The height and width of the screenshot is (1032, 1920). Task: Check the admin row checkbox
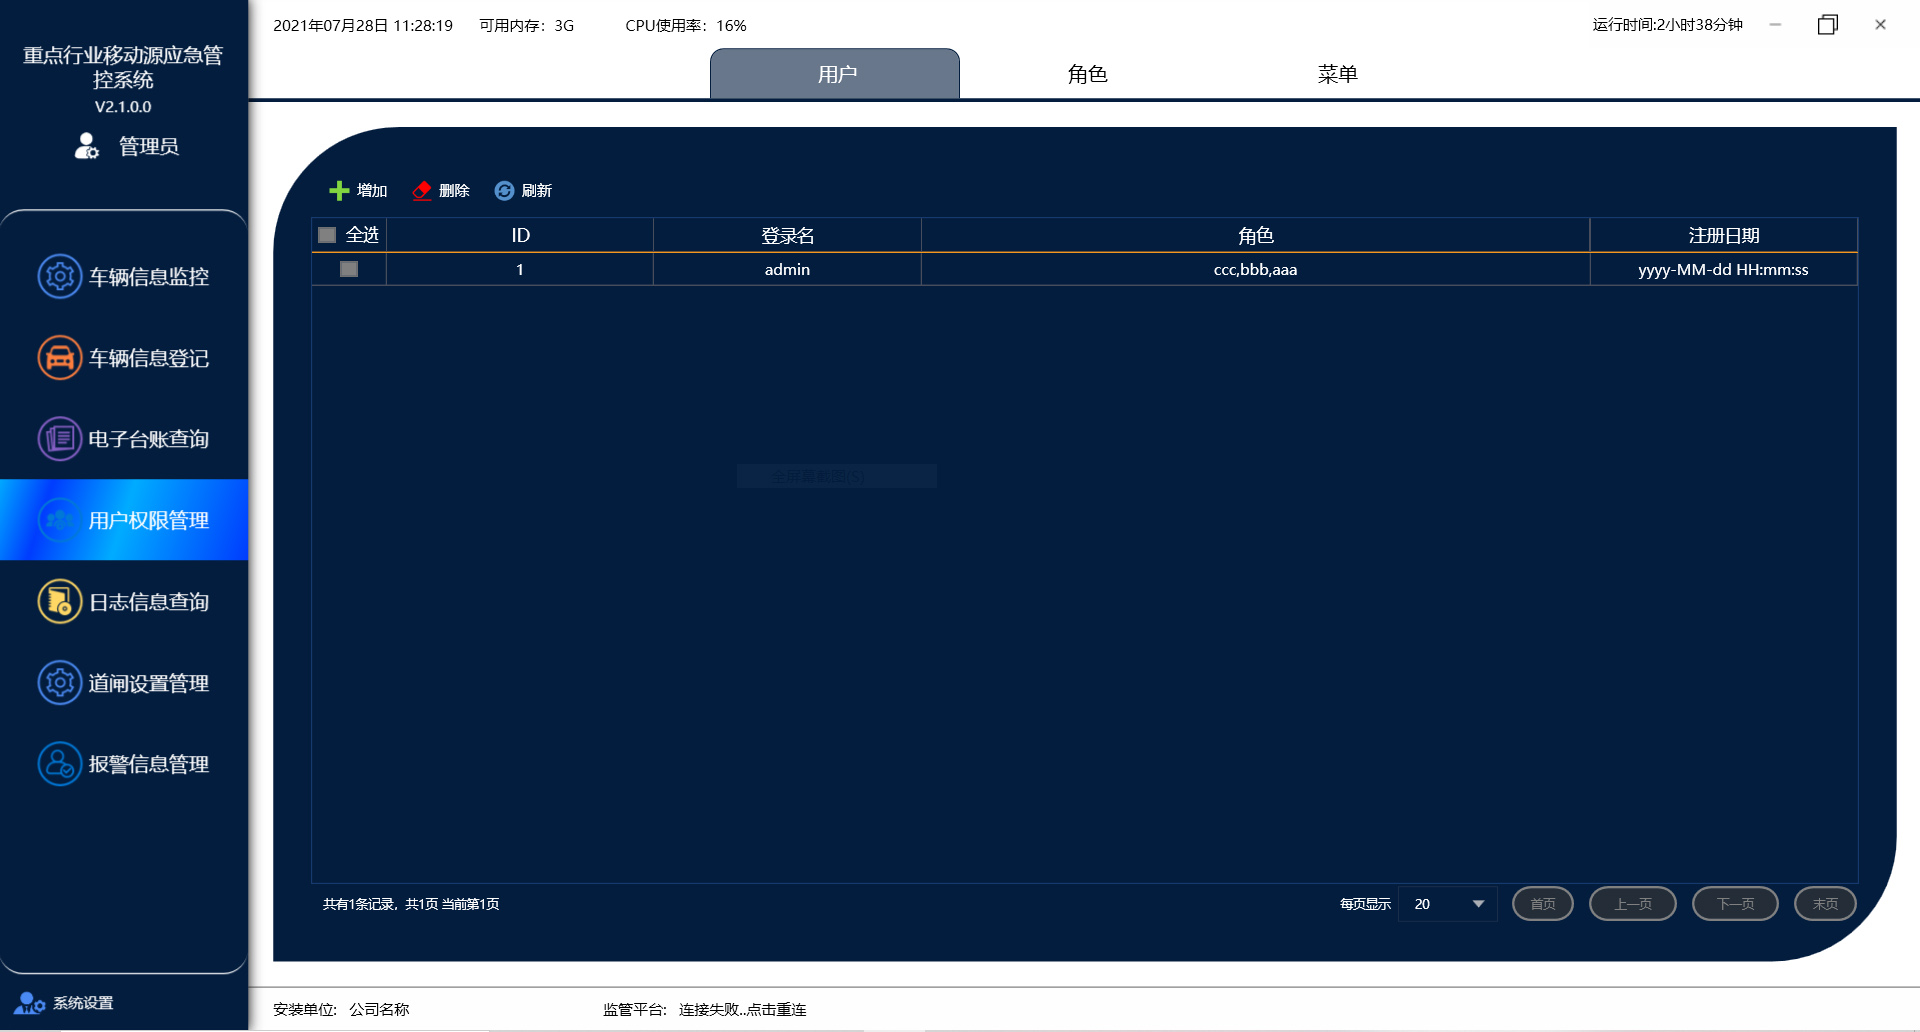[349, 269]
